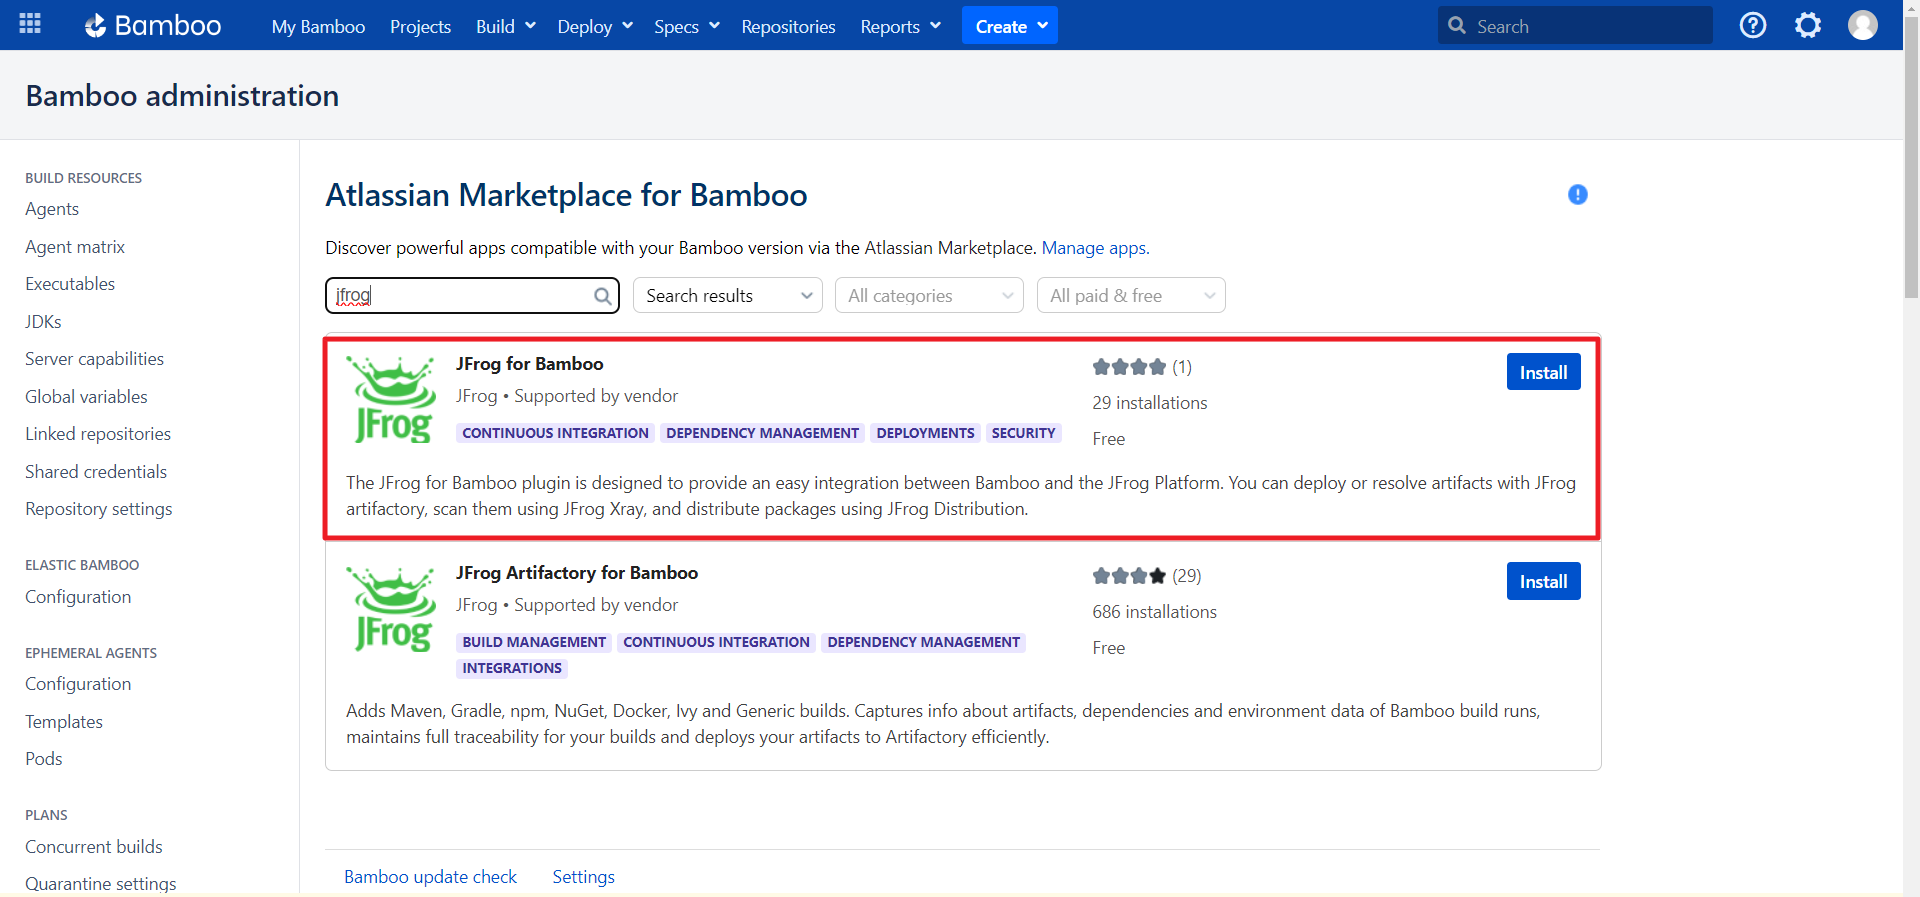
Task: Go to My Bamboo
Action: click(x=318, y=26)
